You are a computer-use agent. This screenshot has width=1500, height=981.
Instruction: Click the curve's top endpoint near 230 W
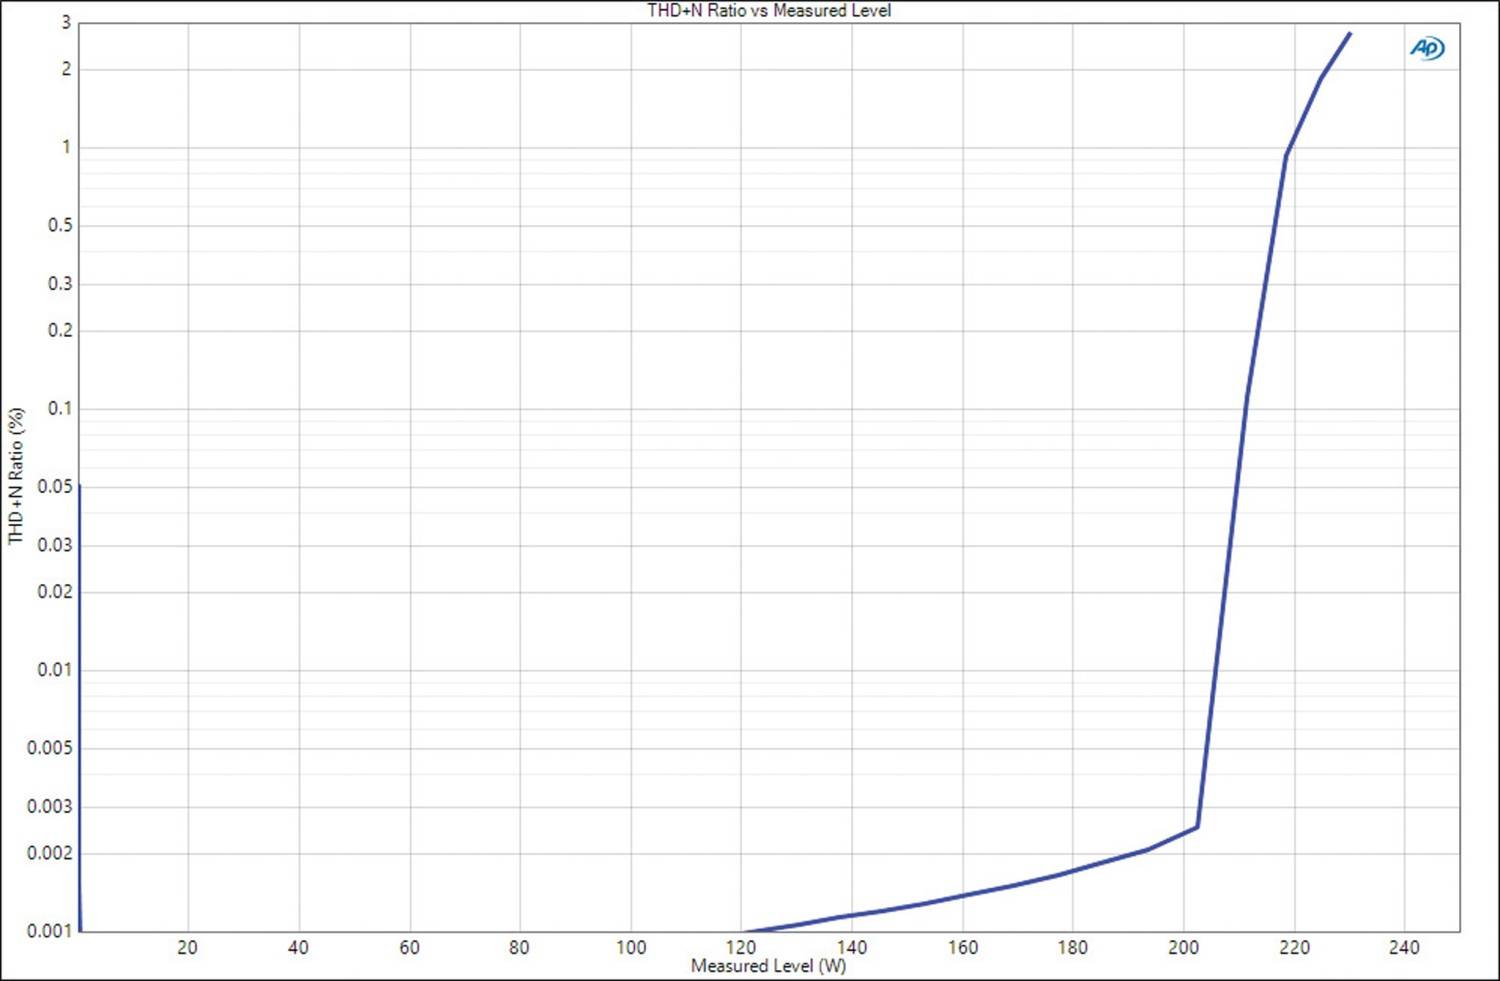[x=1350, y=33]
